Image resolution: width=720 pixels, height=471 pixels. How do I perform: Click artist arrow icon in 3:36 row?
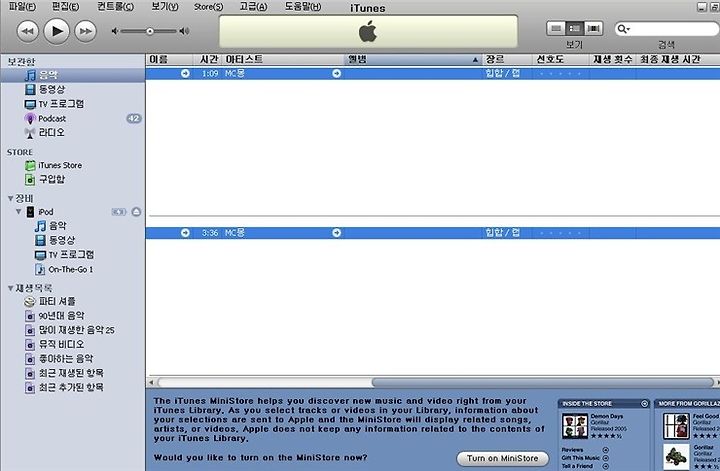click(x=337, y=233)
